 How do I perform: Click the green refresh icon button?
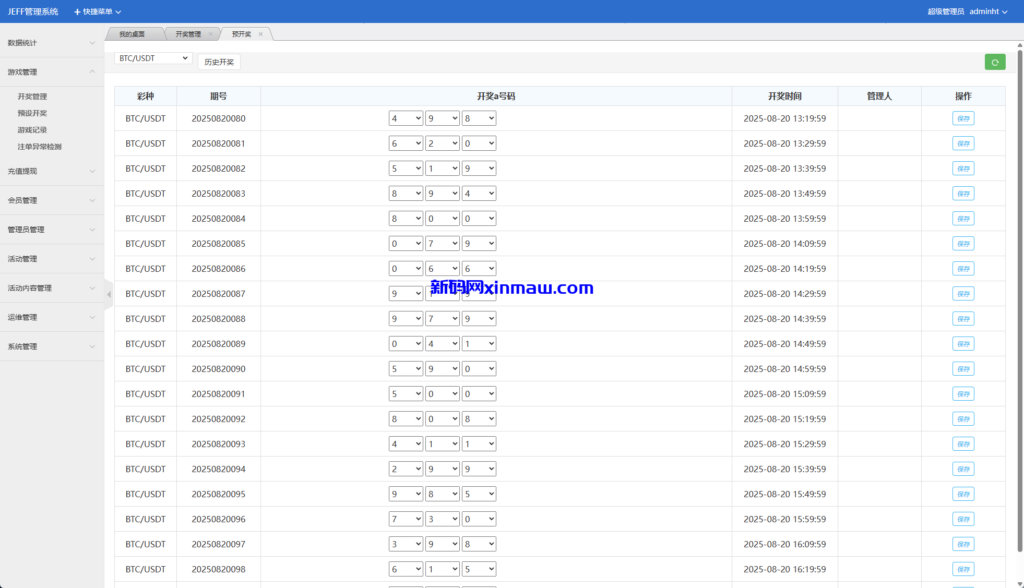click(x=994, y=62)
